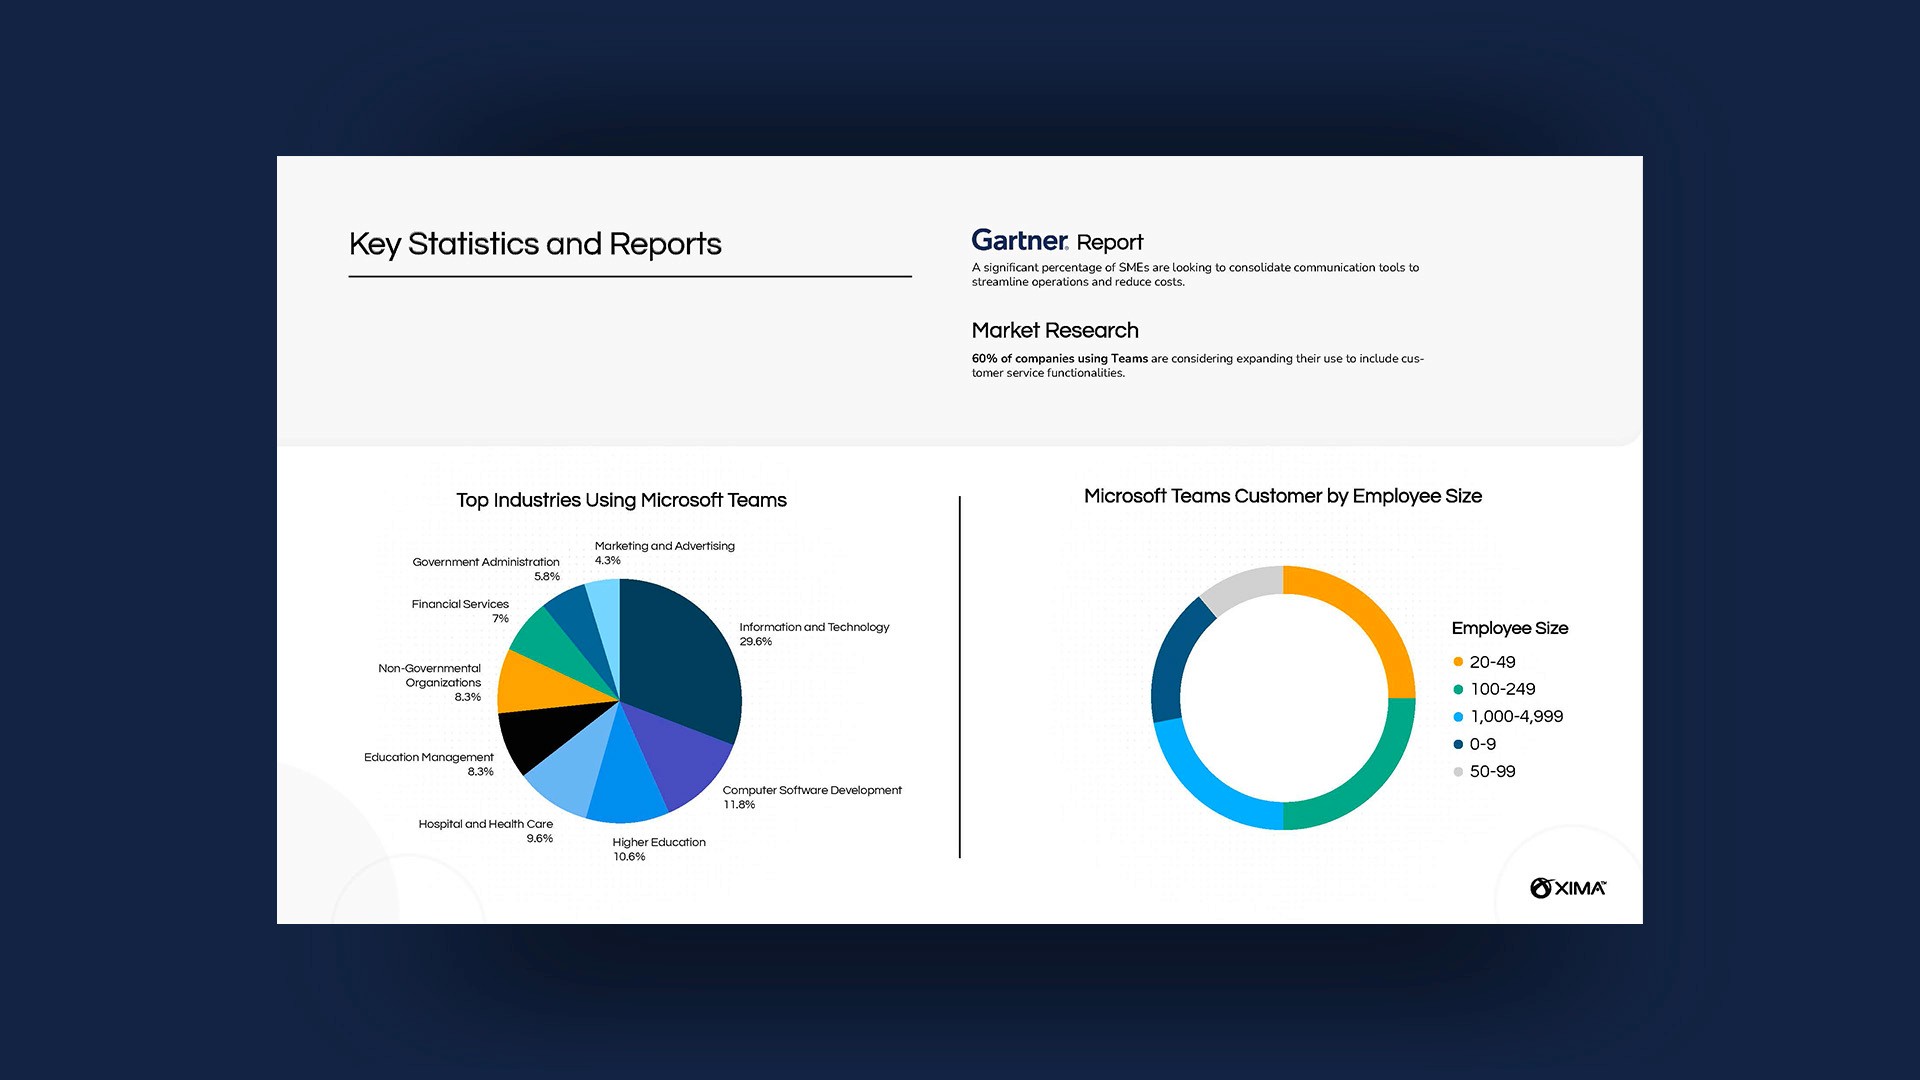Click the Market Research heading
Viewport: 1920px width, 1080px height.
(x=1055, y=331)
